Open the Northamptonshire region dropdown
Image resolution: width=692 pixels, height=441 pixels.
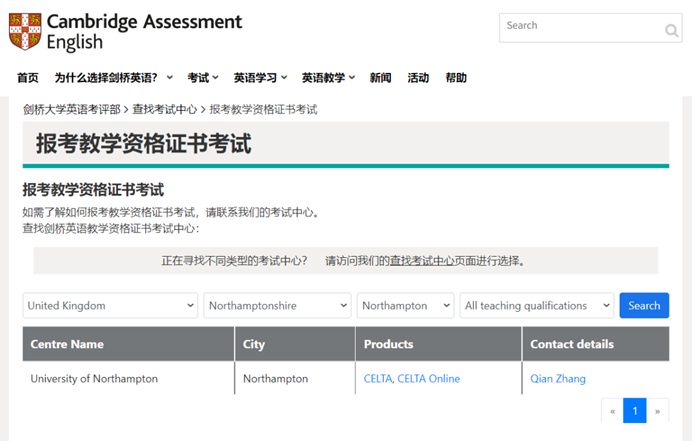pos(277,305)
